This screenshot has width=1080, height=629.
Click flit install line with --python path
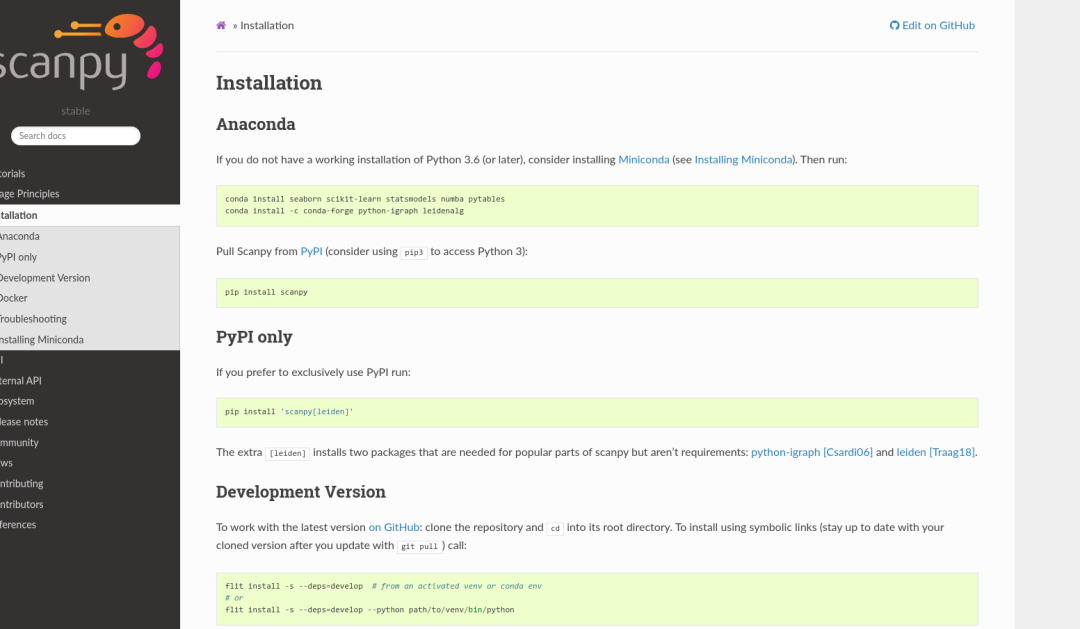click(369, 610)
